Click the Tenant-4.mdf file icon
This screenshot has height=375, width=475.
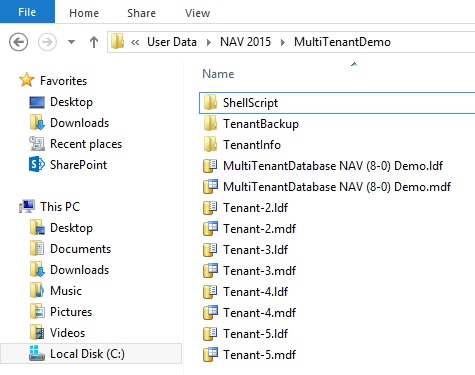(210, 313)
